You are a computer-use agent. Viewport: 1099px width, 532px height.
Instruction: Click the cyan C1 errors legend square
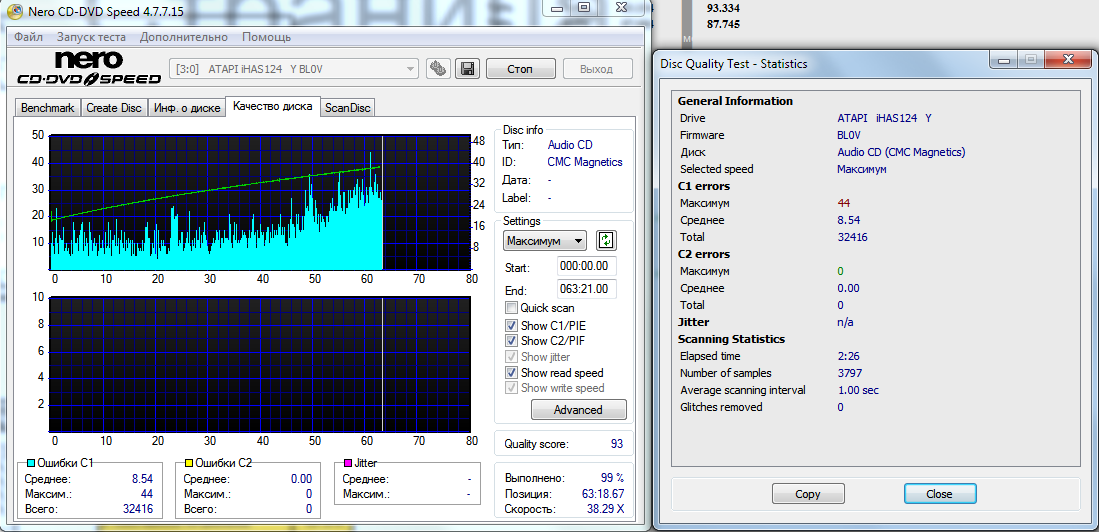click(30, 463)
